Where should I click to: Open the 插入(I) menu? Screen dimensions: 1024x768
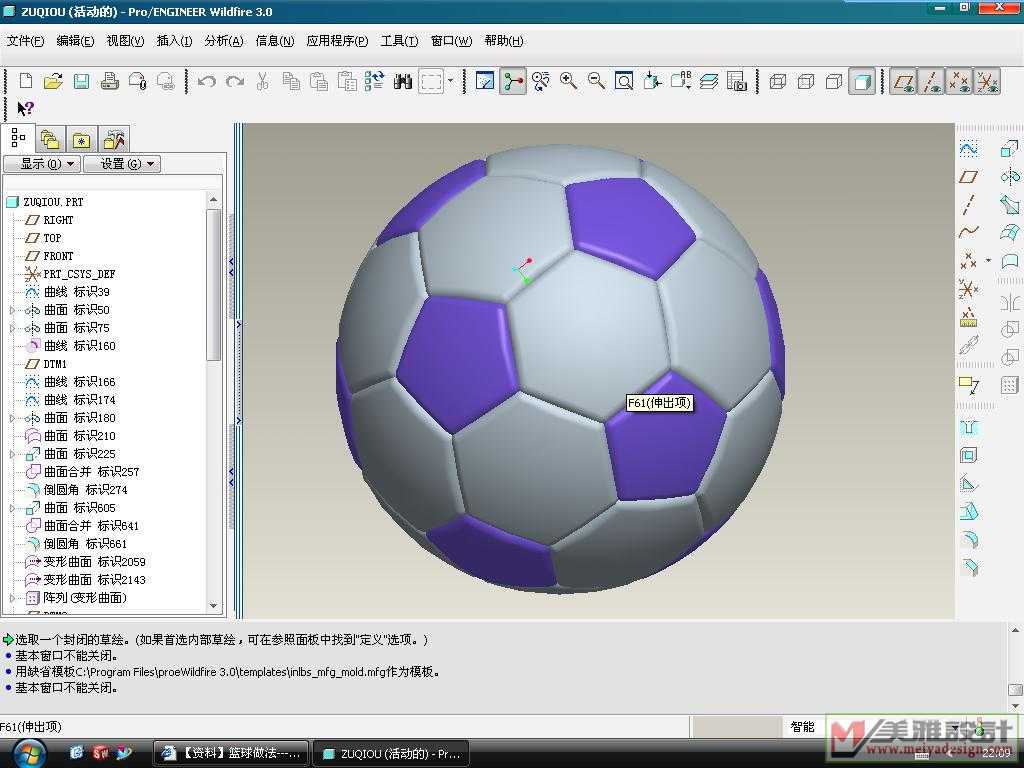174,41
